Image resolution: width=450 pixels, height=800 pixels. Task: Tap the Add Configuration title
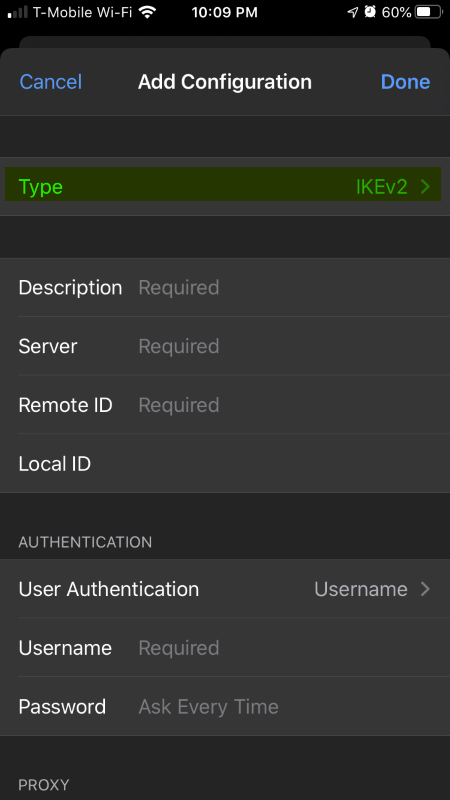click(x=224, y=82)
